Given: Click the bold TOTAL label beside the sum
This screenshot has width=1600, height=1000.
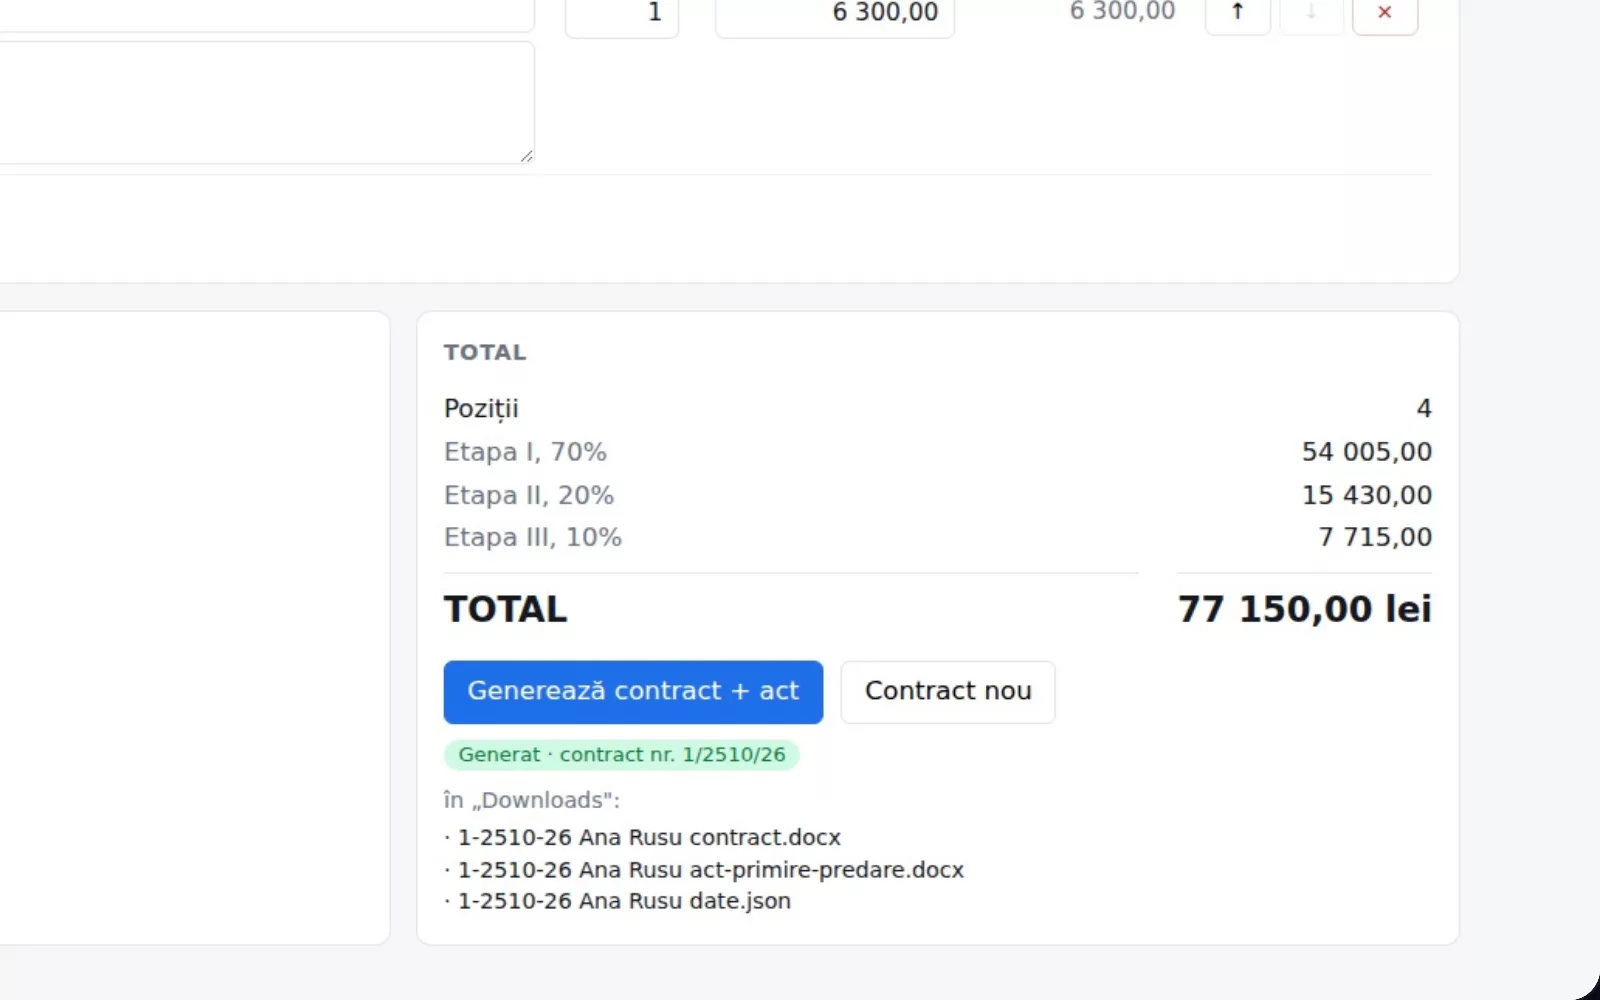Looking at the screenshot, I should coord(505,609).
